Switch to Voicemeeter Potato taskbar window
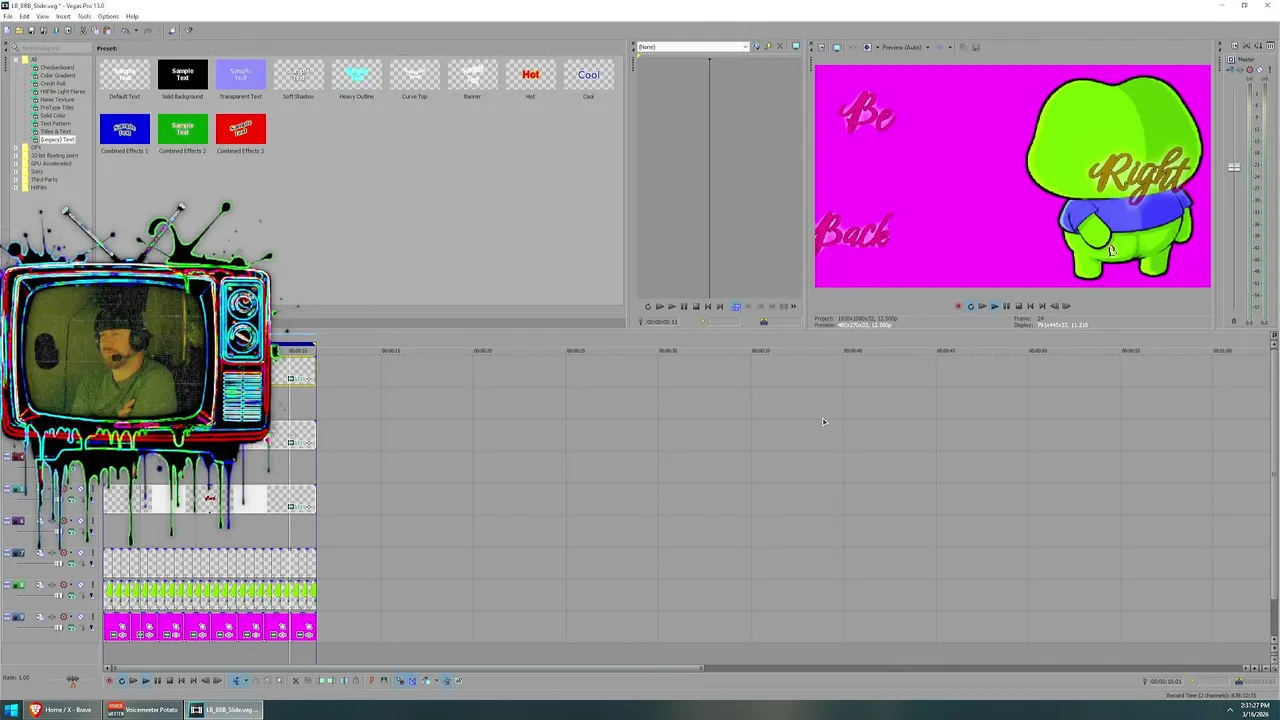The image size is (1280, 720). pos(145,710)
